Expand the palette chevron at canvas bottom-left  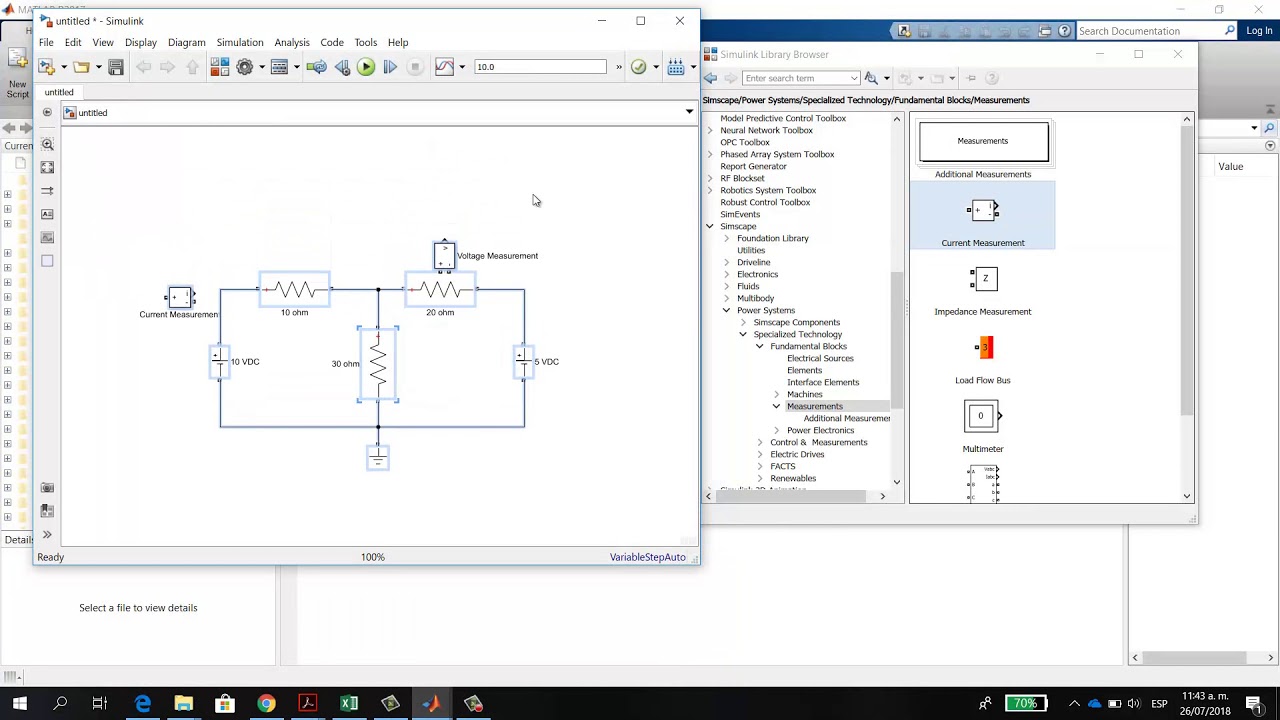click(47, 535)
